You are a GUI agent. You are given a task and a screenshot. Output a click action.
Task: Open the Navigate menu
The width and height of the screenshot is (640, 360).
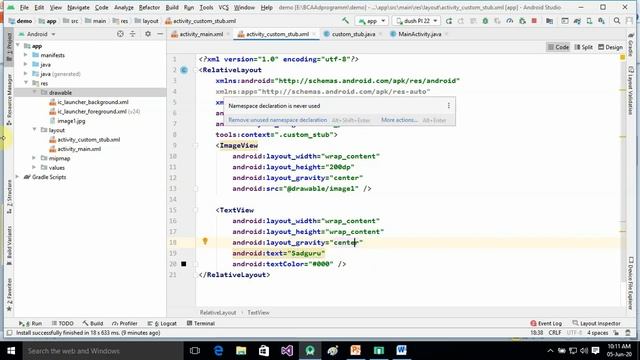[x=78, y=7]
